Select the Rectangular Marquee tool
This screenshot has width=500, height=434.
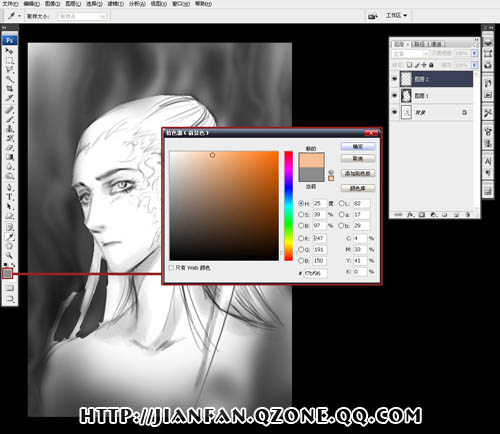click(10, 60)
